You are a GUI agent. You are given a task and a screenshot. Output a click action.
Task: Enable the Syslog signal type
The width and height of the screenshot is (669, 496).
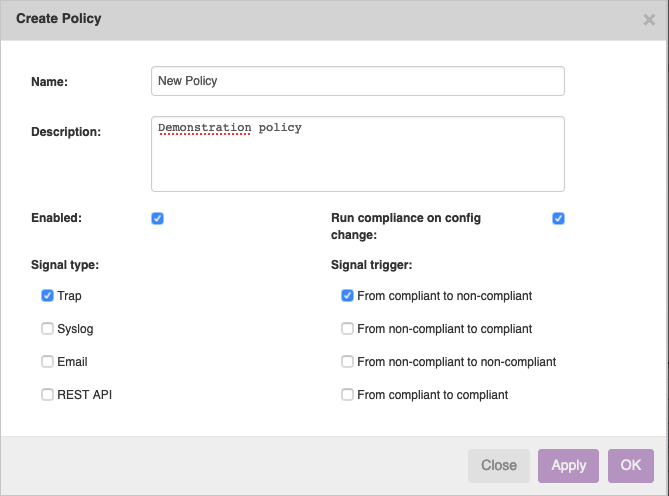(x=47, y=328)
